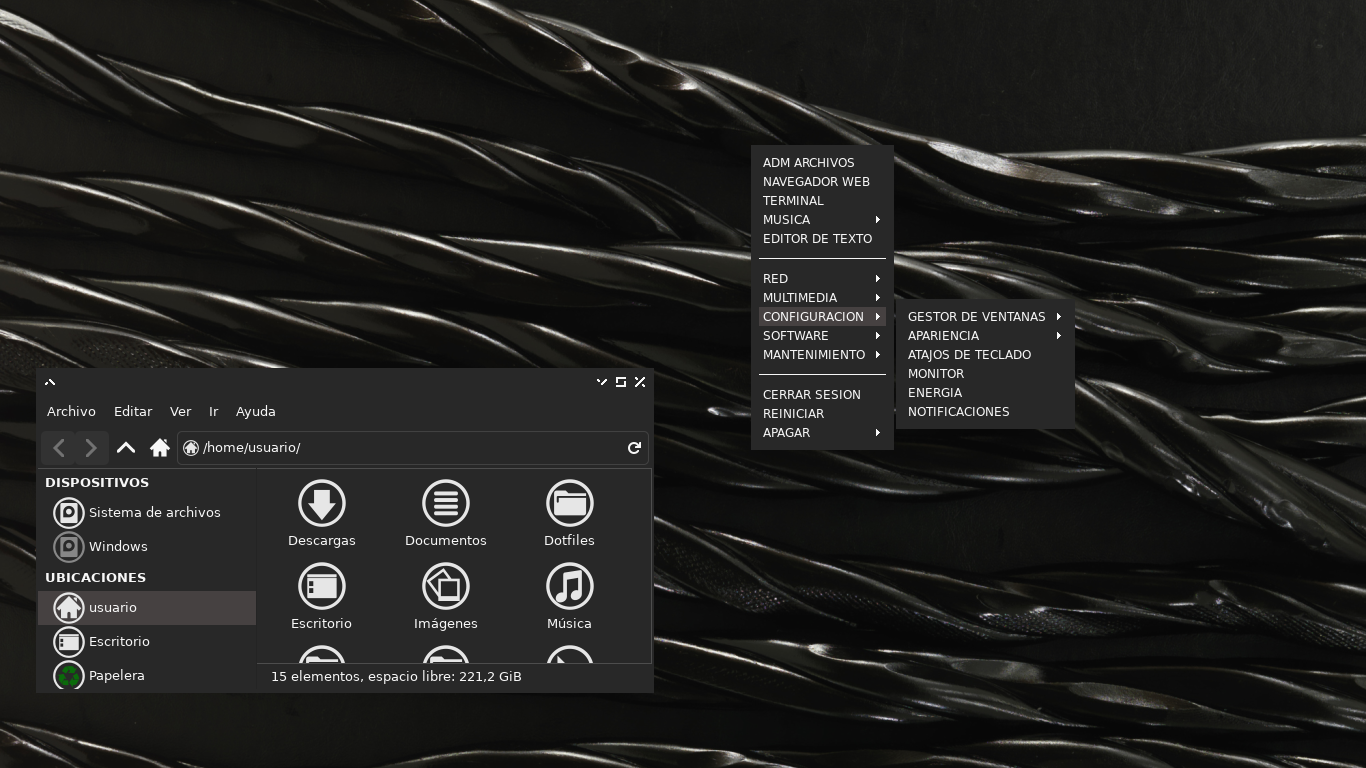Choose CERRAR SESION from menu
This screenshot has height=768, width=1366.
[822, 395]
